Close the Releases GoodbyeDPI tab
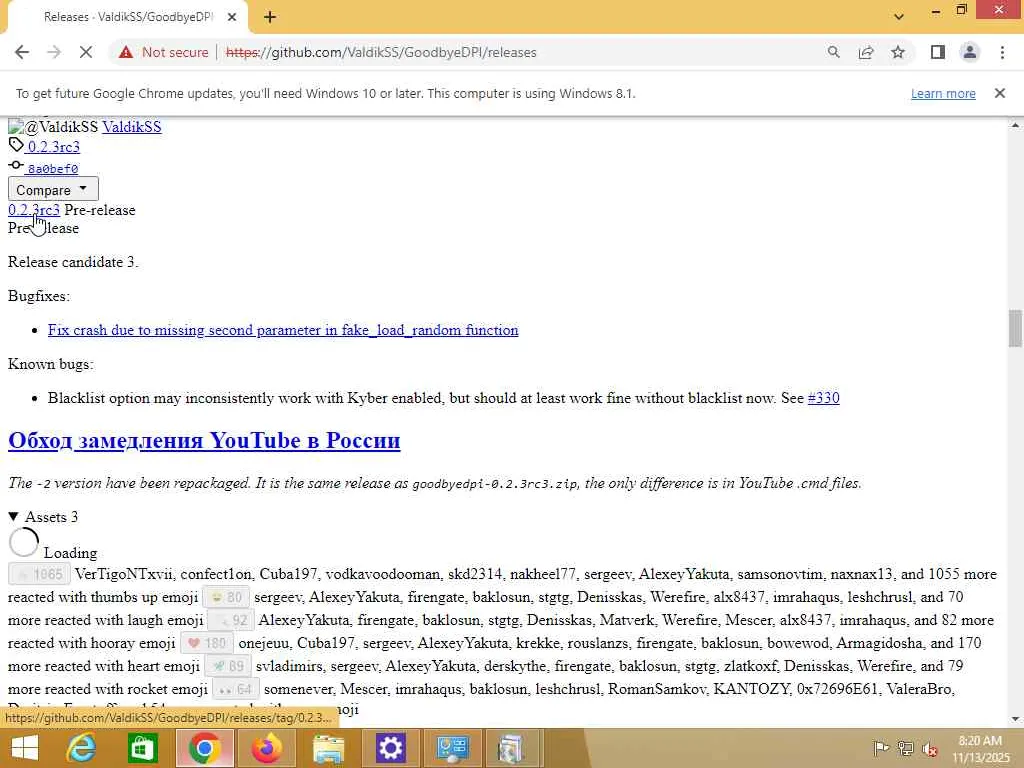 point(232,17)
